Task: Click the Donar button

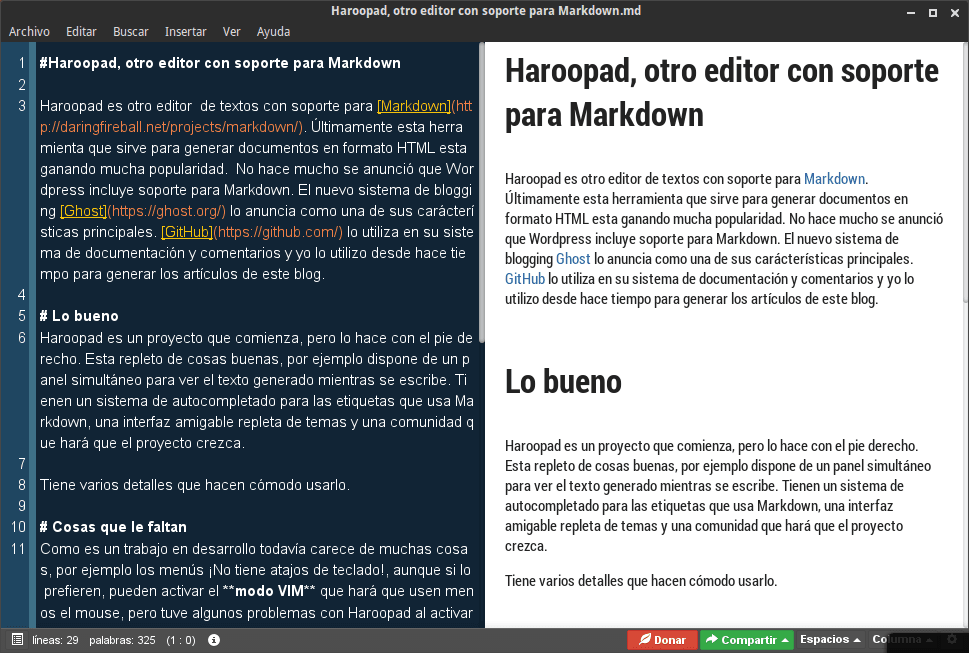Action: pos(662,640)
